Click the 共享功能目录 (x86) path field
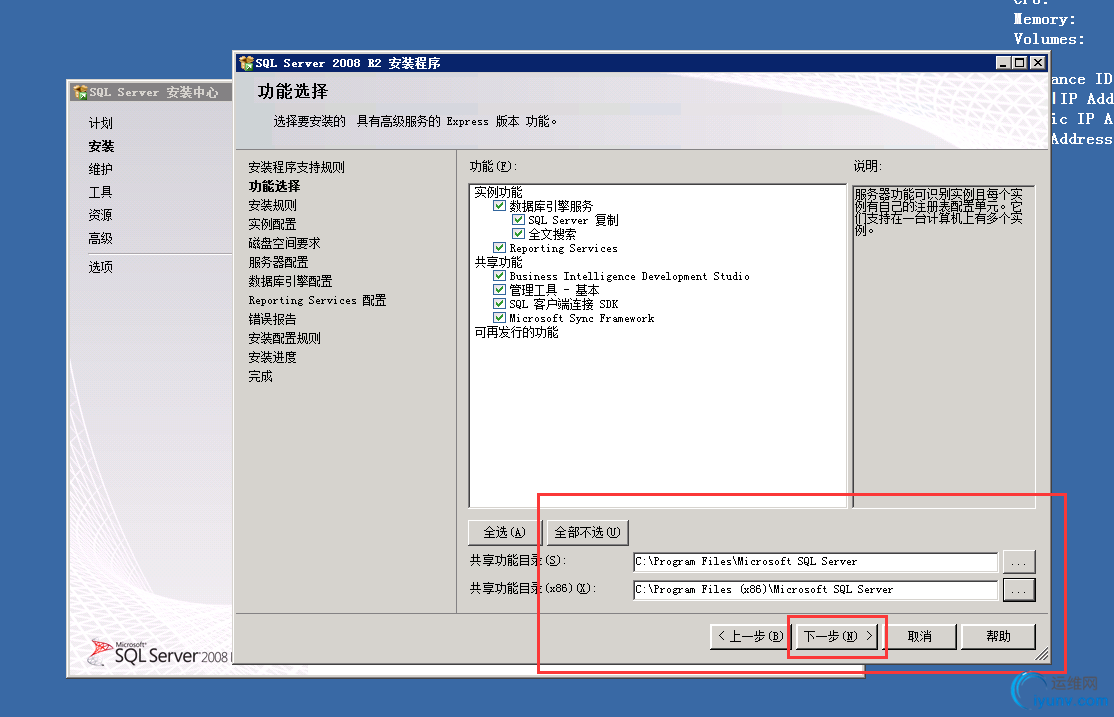The image size is (1114, 717). tap(816, 590)
